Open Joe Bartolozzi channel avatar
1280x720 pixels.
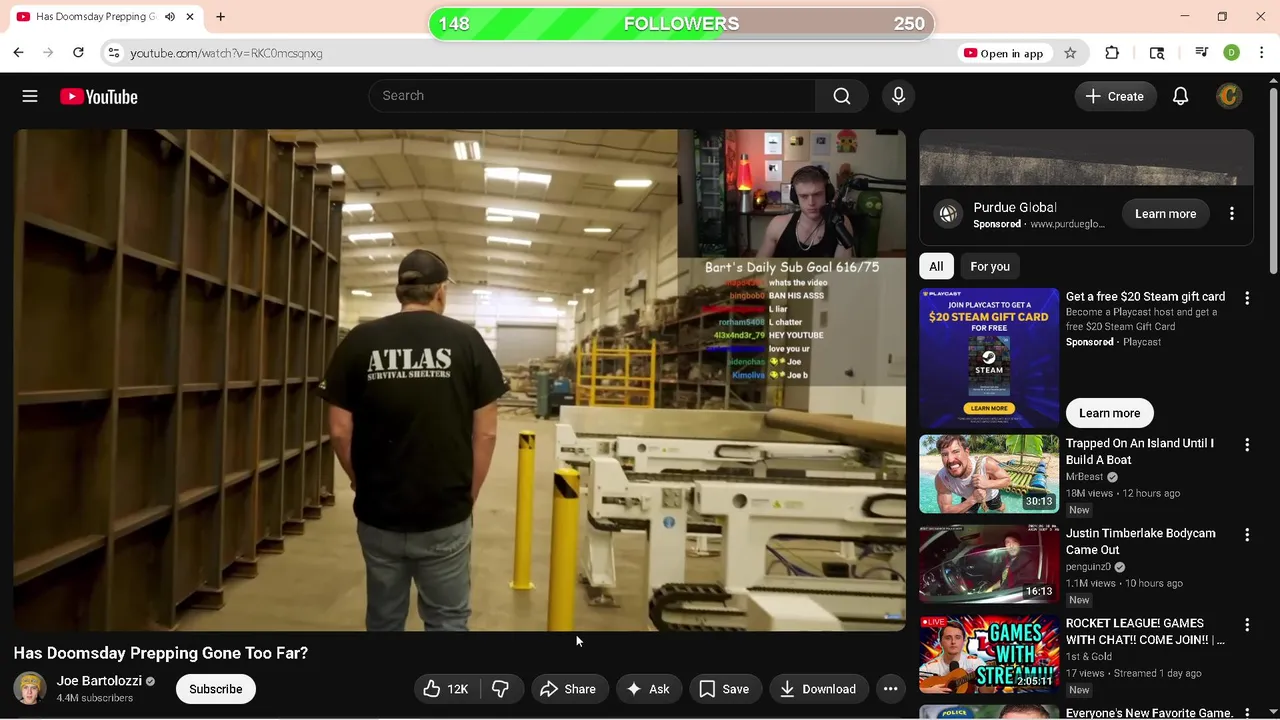pos(30,688)
